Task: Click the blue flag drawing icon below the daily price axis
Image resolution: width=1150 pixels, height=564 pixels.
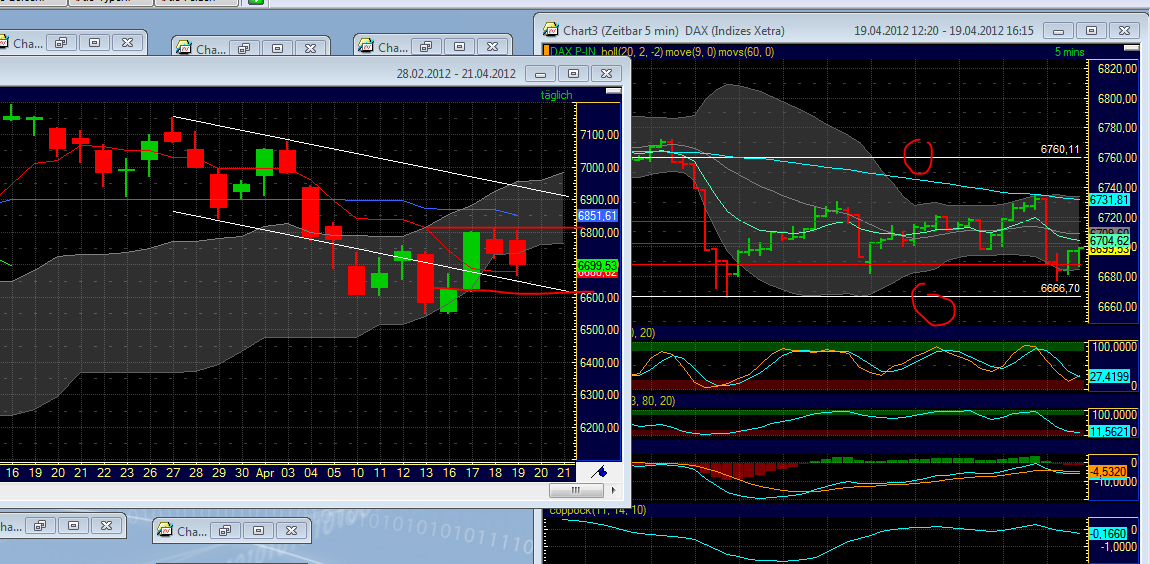Action: click(x=599, y=472)
